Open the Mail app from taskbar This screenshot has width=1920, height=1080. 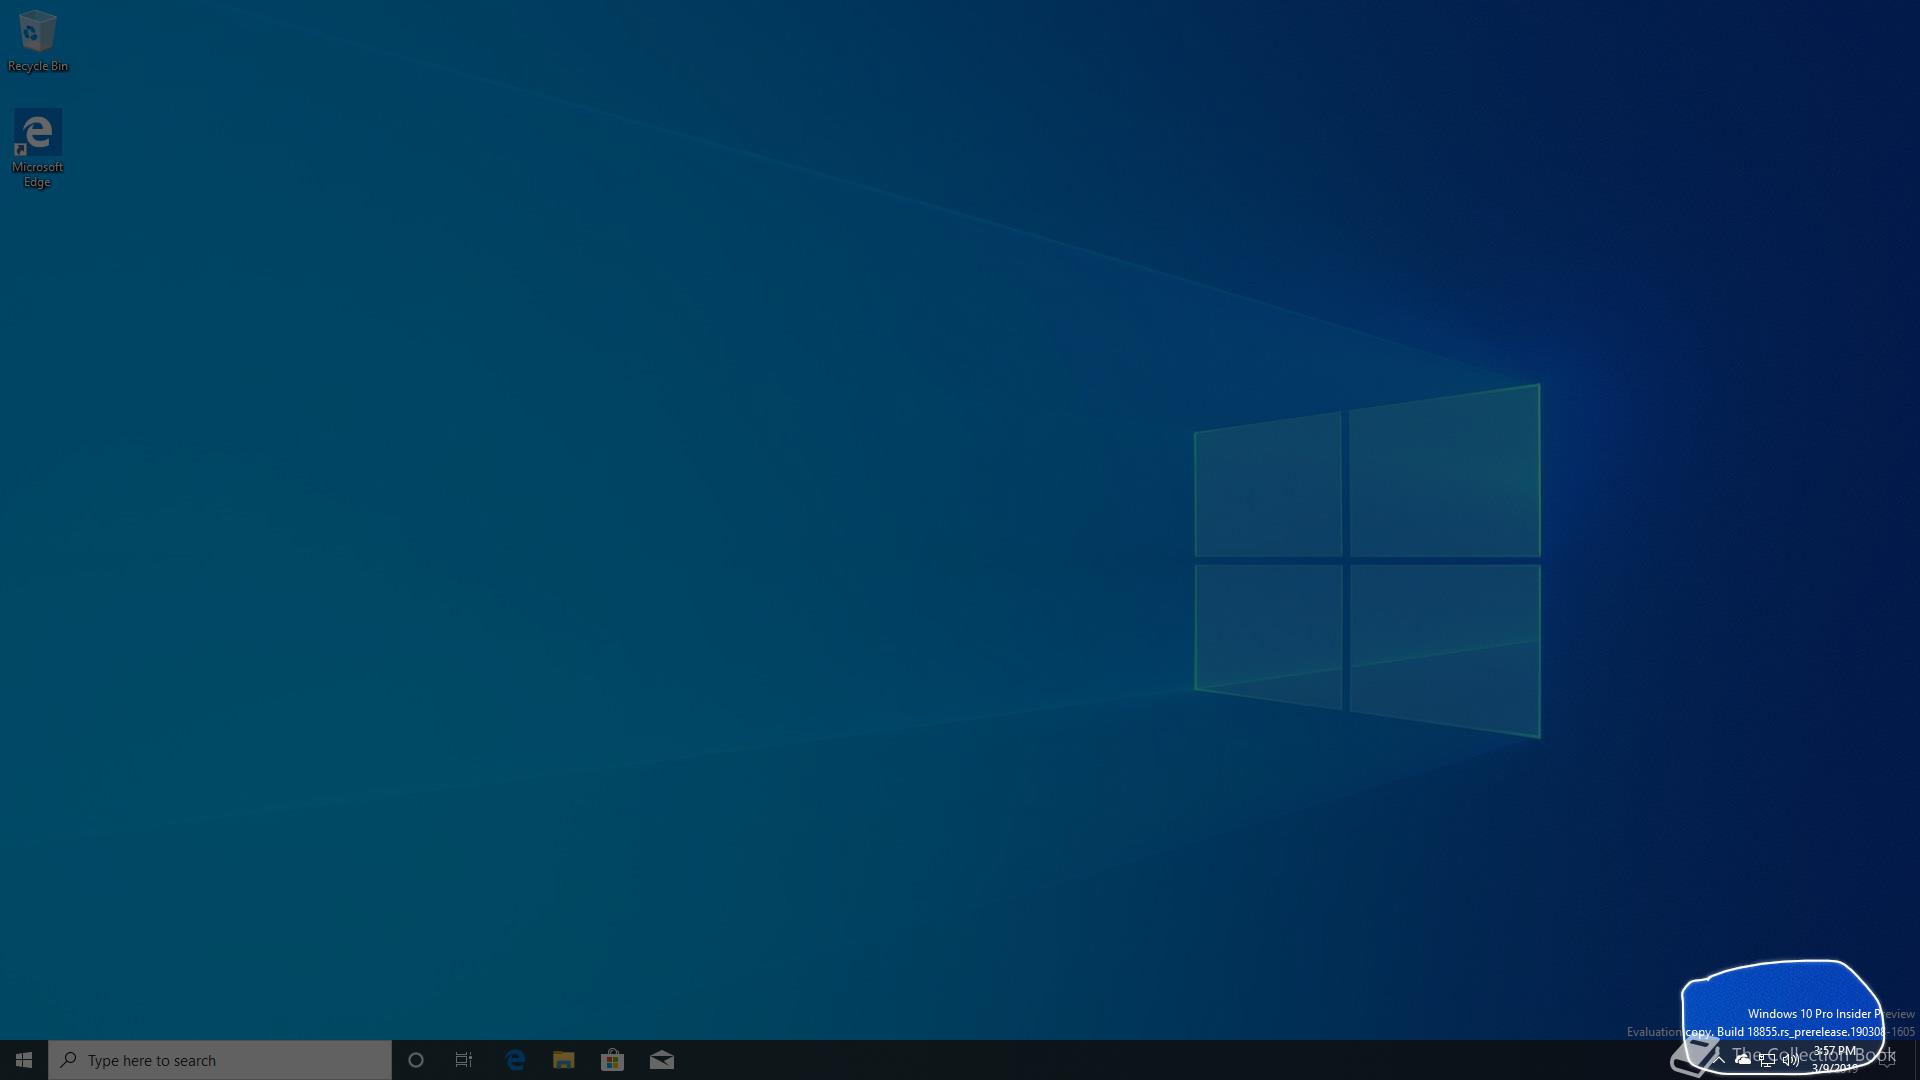point(661,1060)
